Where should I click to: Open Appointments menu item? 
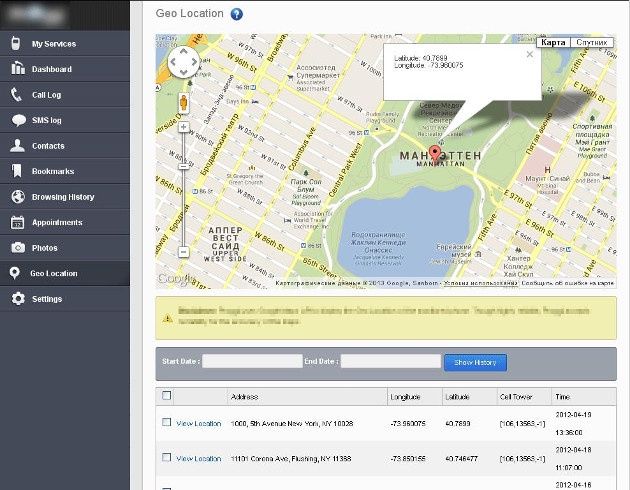pos(65,222)
